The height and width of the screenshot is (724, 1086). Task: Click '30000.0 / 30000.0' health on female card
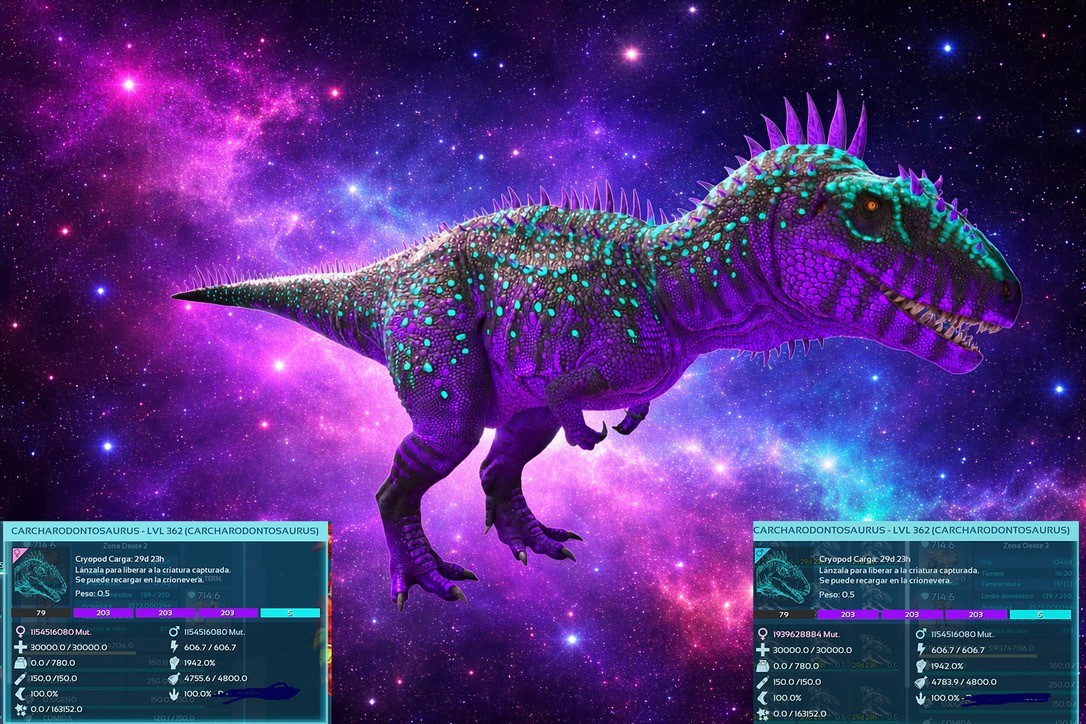[69, 647]
